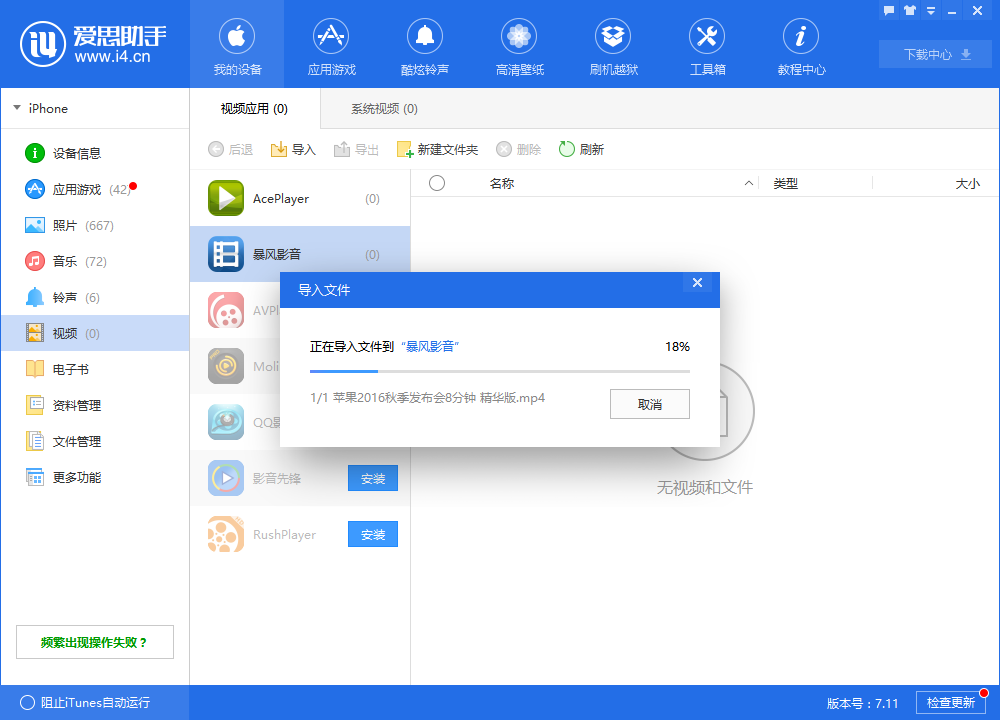1000x720 pixels.
Task: Click the 删除 delete toolbar button
Action: (518, 149)
